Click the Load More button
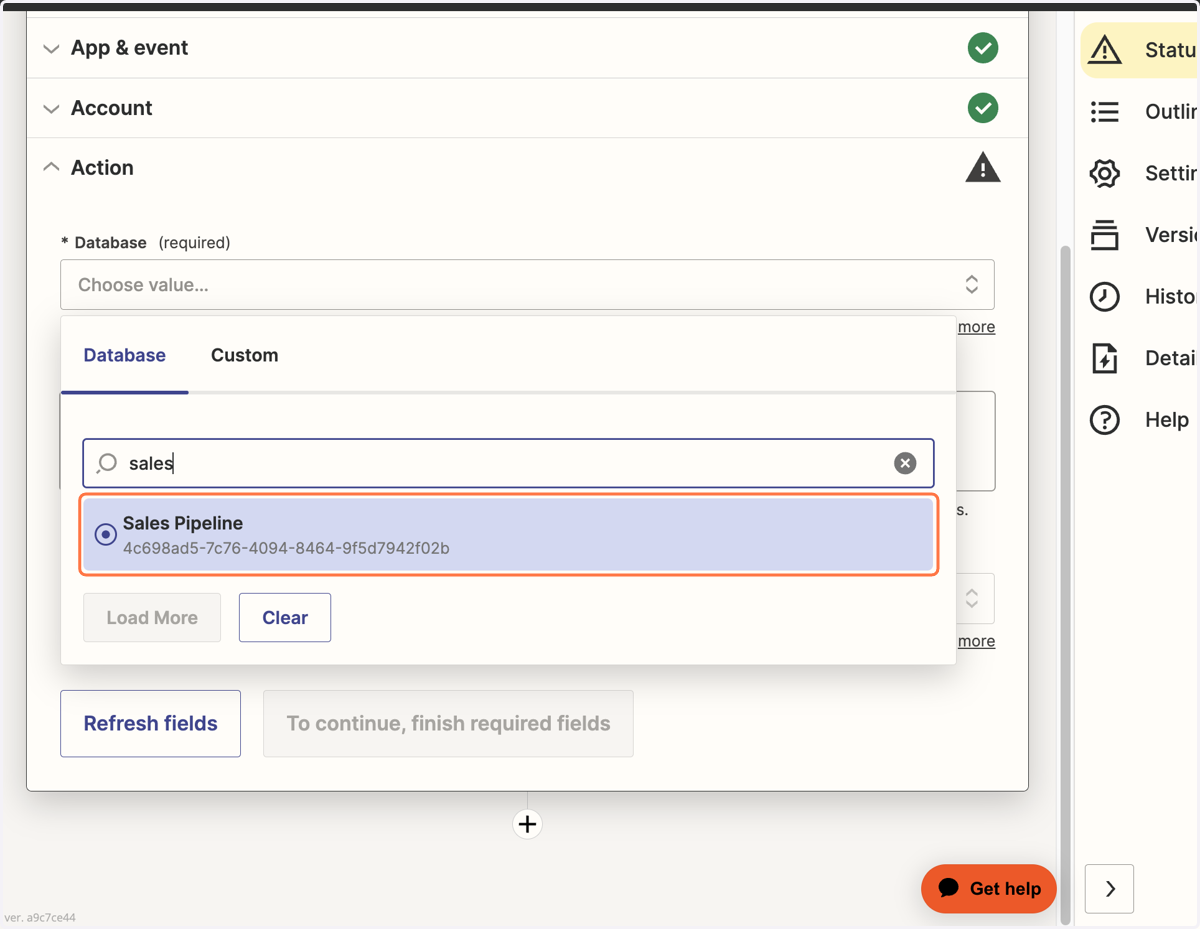The height and width of the screenshot is (929, 1200). [152, 617]
